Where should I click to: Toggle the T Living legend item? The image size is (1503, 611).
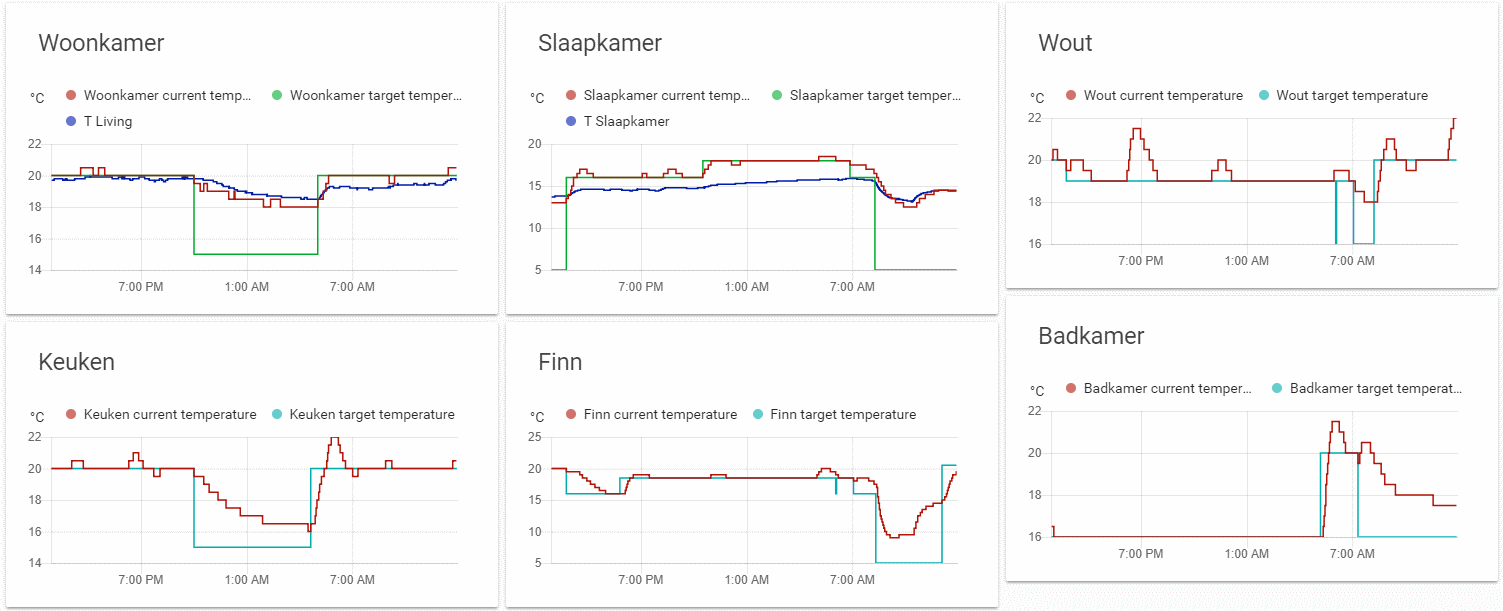pos(107,121)
